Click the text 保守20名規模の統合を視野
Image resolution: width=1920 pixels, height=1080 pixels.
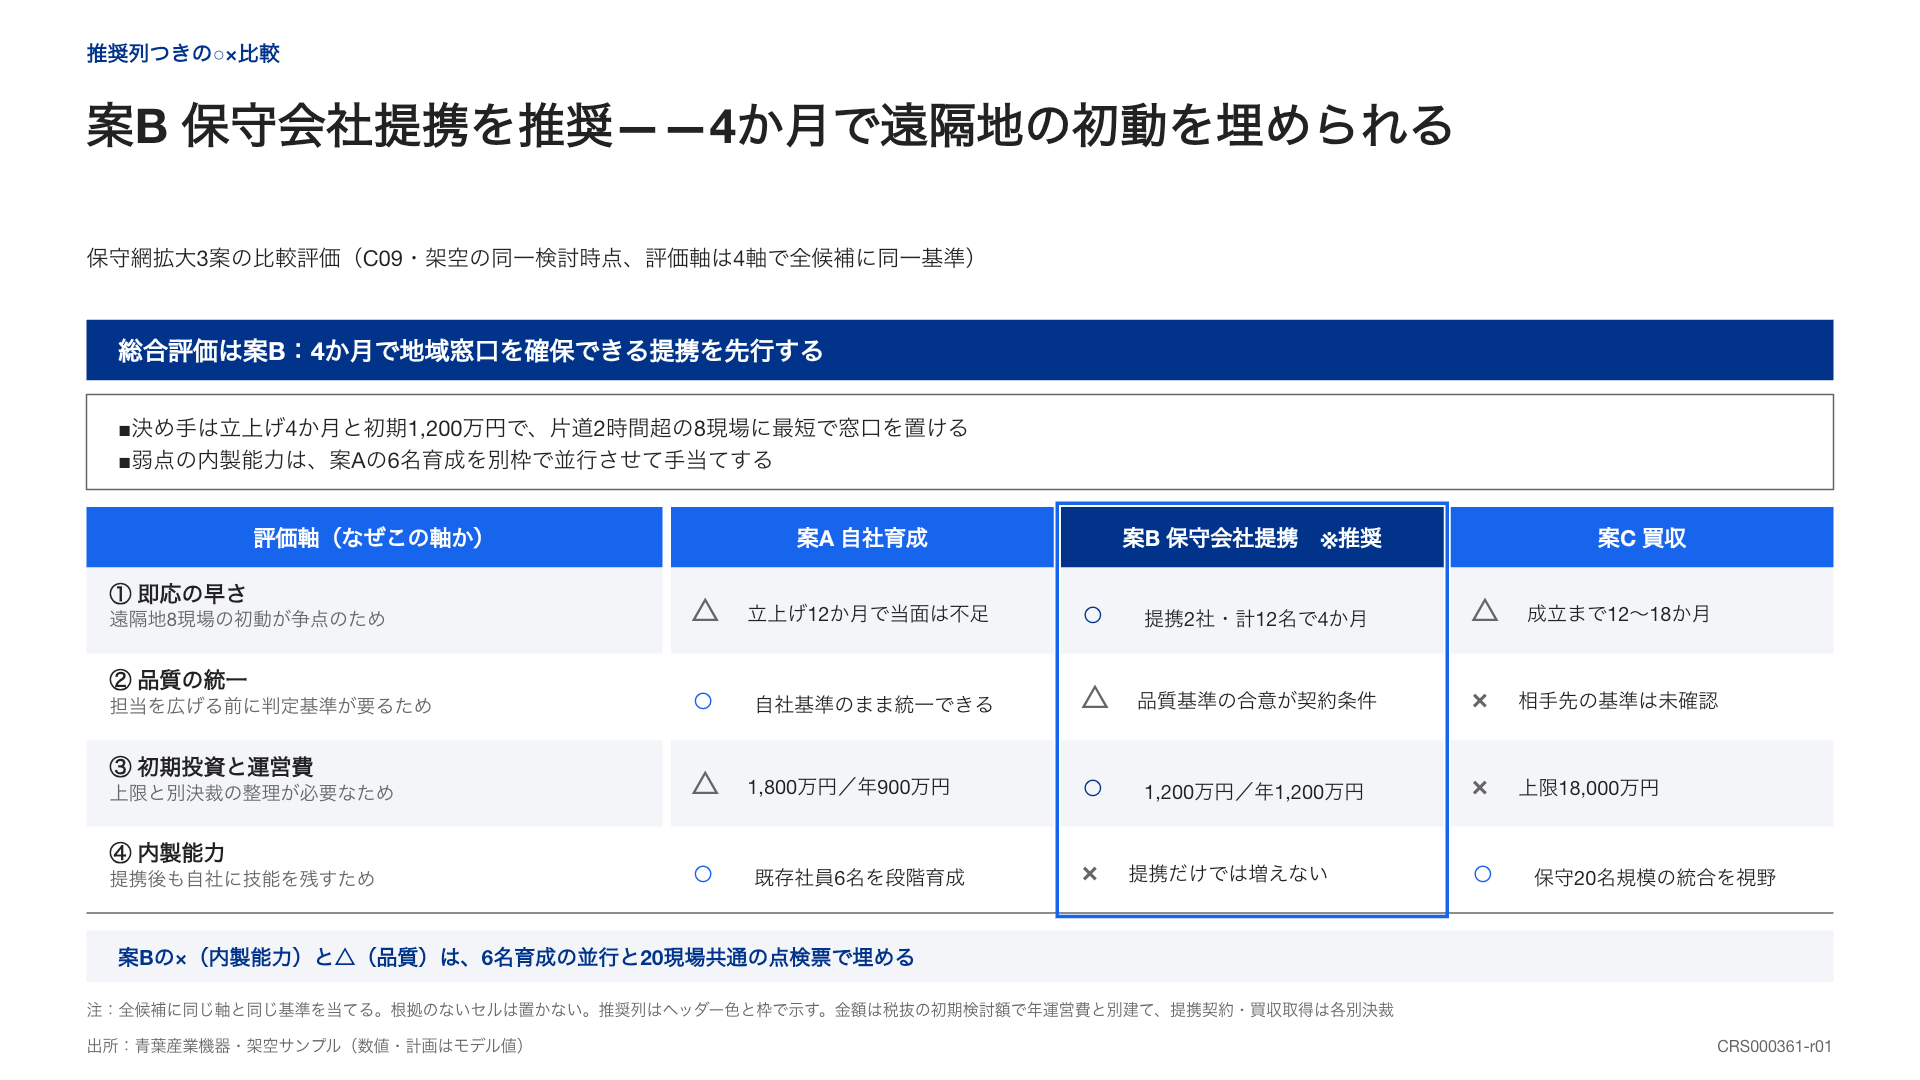[x=1655, y=878]
